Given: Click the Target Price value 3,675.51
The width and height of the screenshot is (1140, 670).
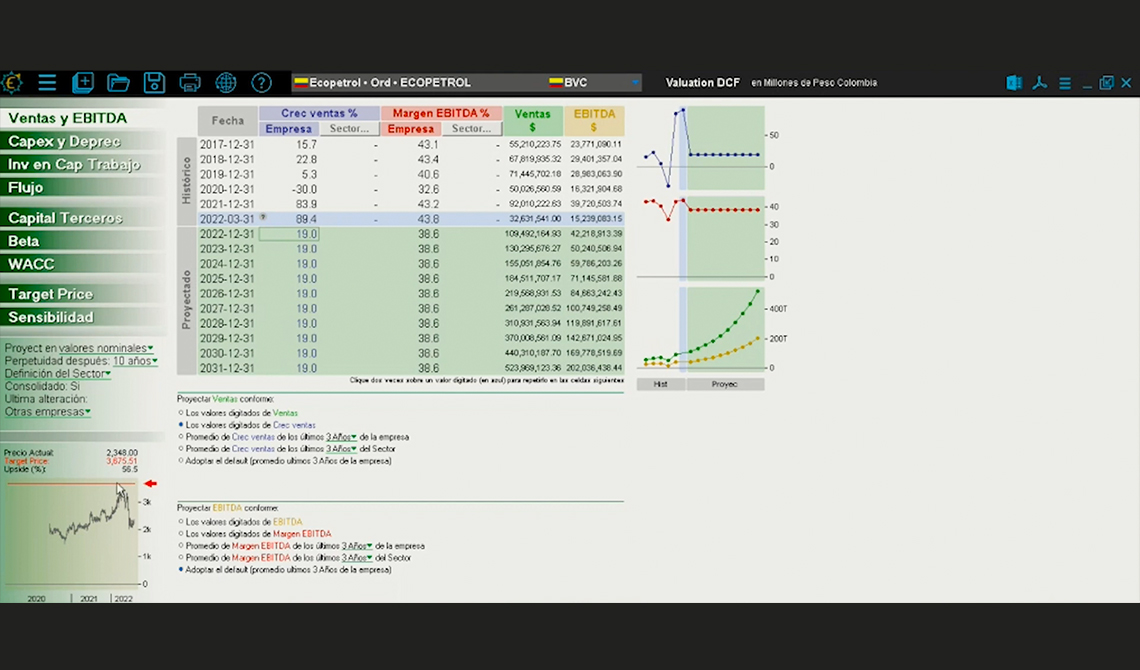Looking at the screenshot, I should click(x=121, y=461).
